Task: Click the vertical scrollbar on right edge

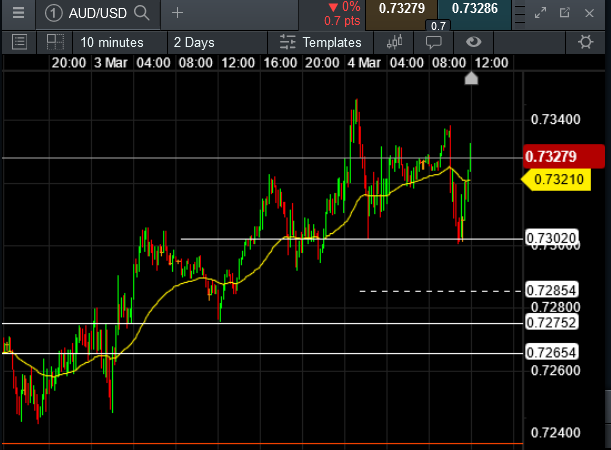Action: (x=607, y=406)
